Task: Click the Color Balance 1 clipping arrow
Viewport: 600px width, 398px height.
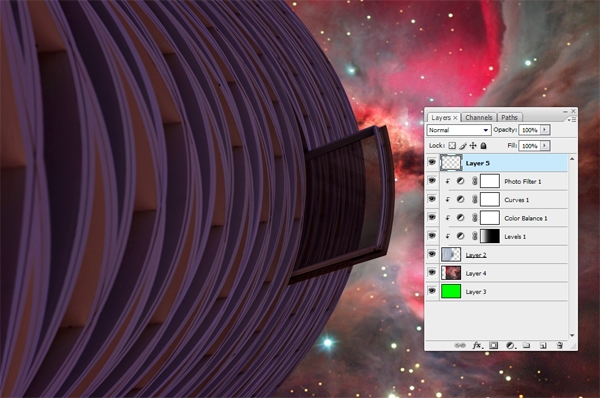Action: pyautogui.click(x=447, y=218)
